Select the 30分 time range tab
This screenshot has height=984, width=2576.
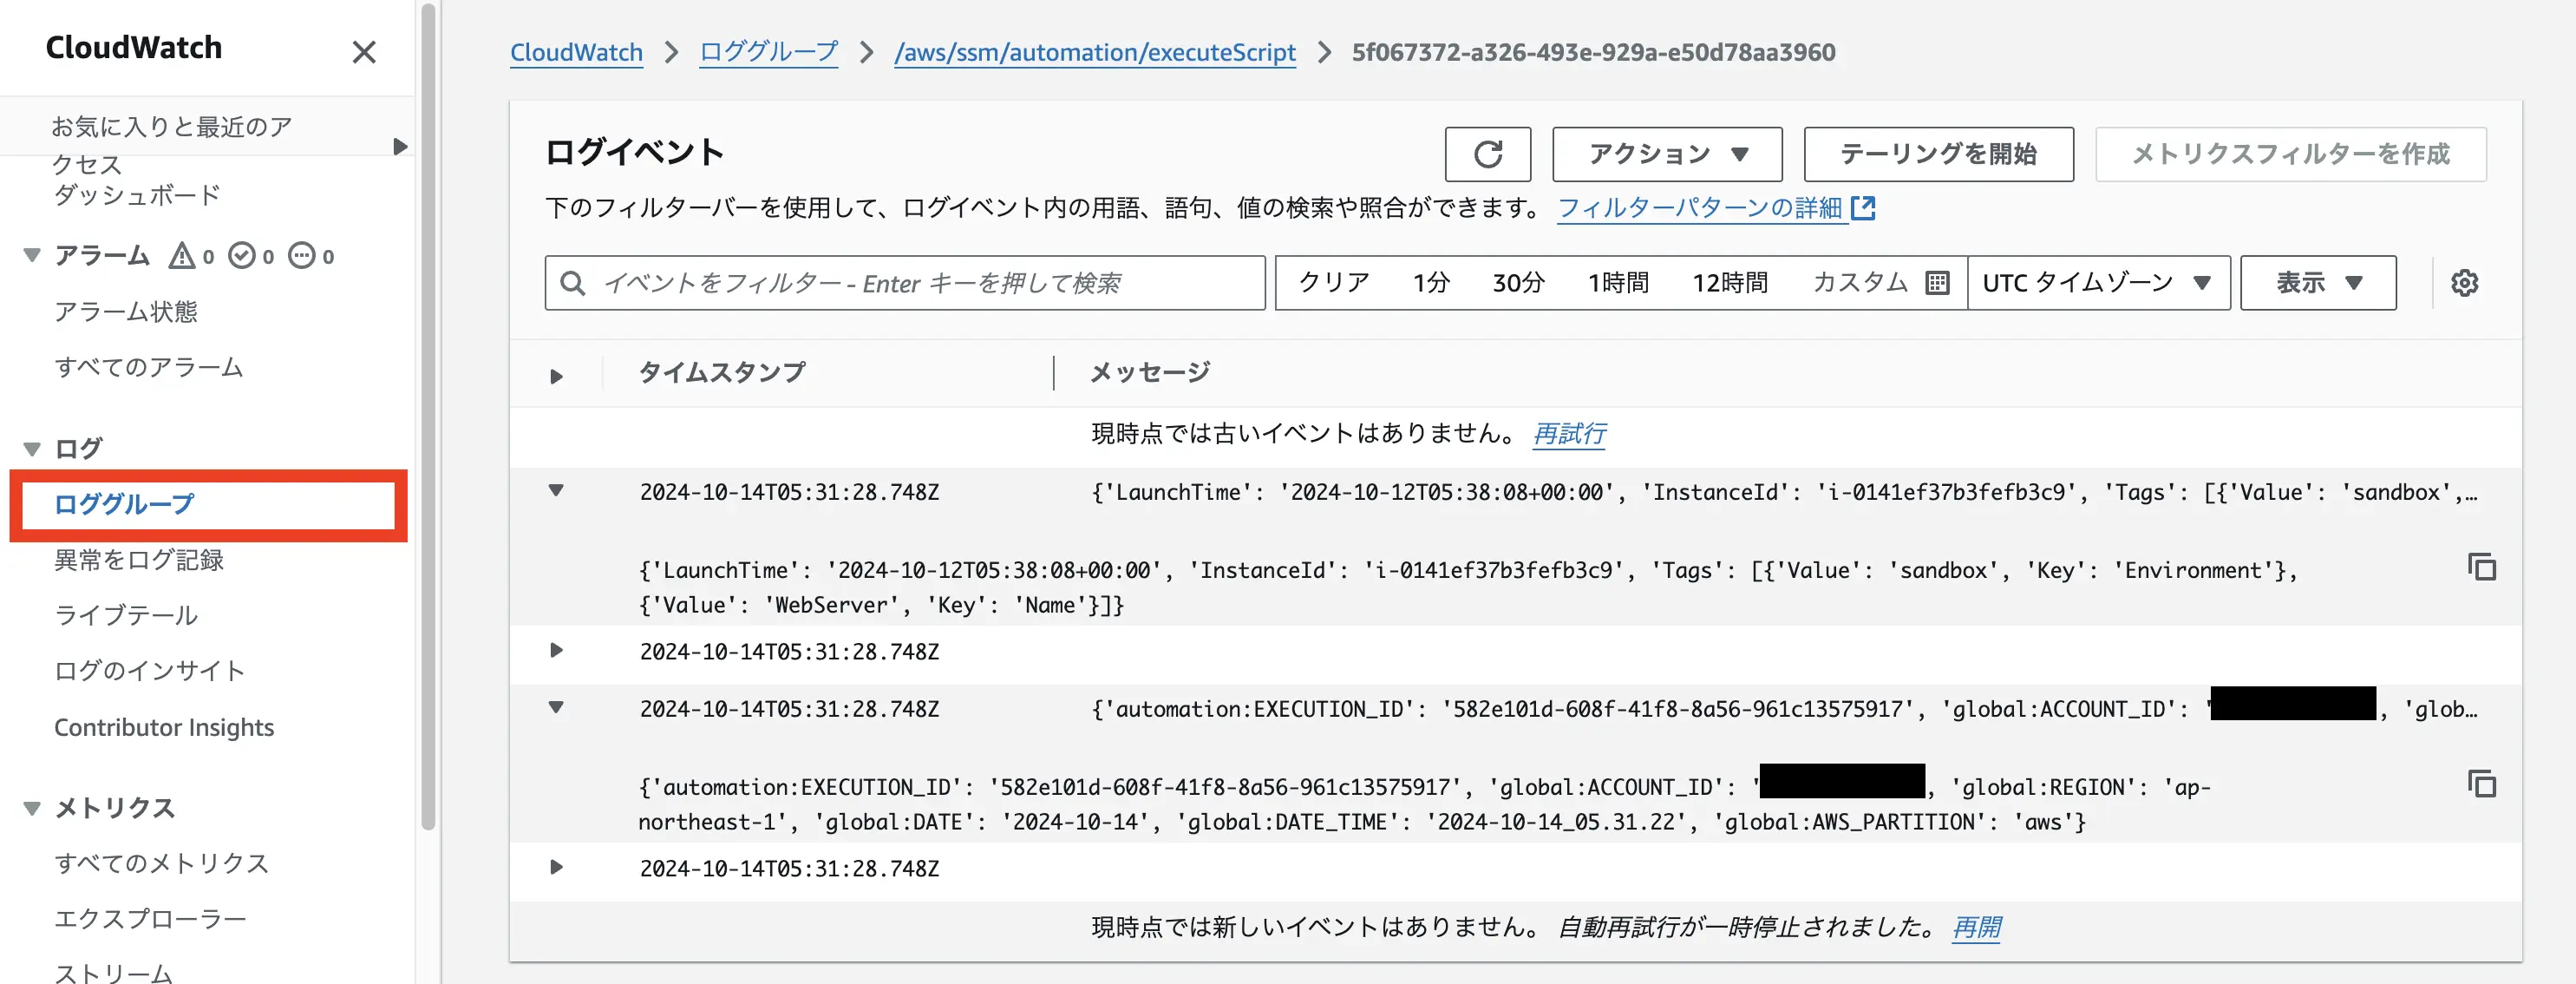coord(1518,282)
